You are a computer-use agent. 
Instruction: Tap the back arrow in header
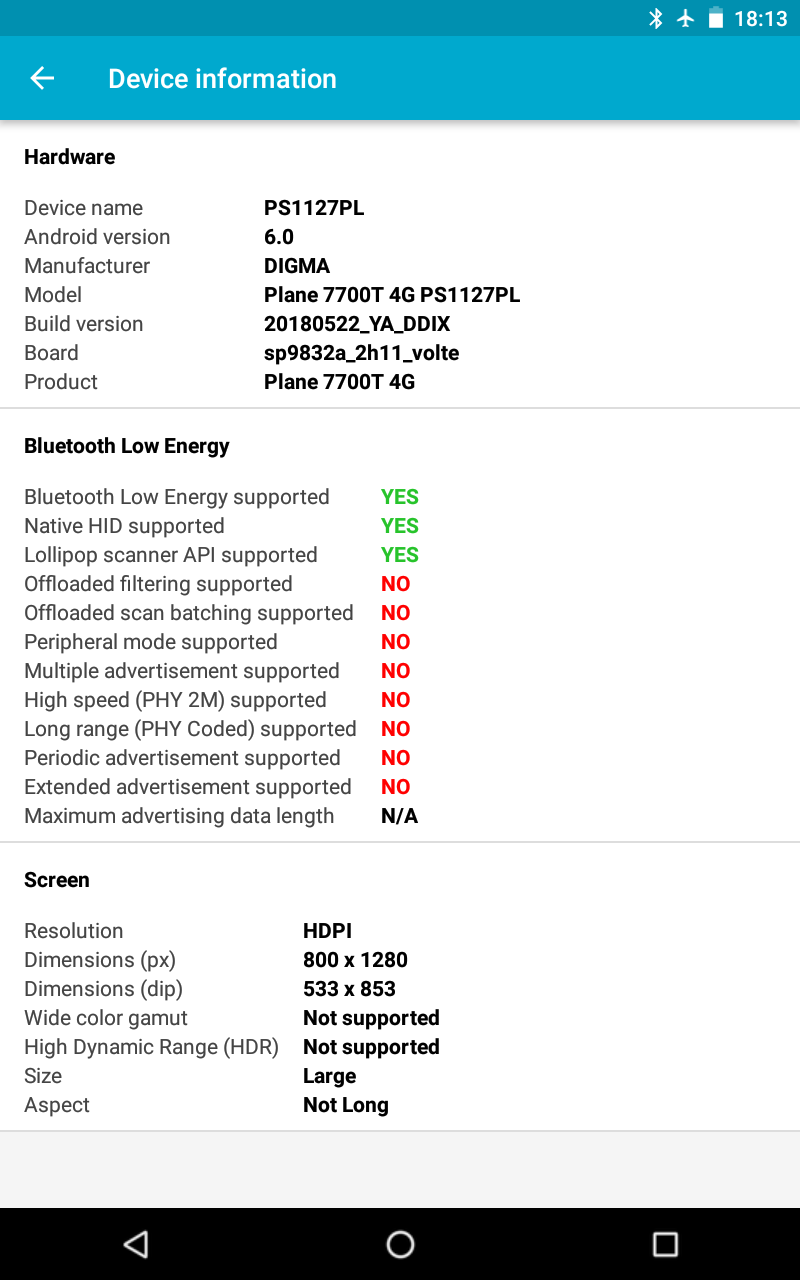(42, 78)
